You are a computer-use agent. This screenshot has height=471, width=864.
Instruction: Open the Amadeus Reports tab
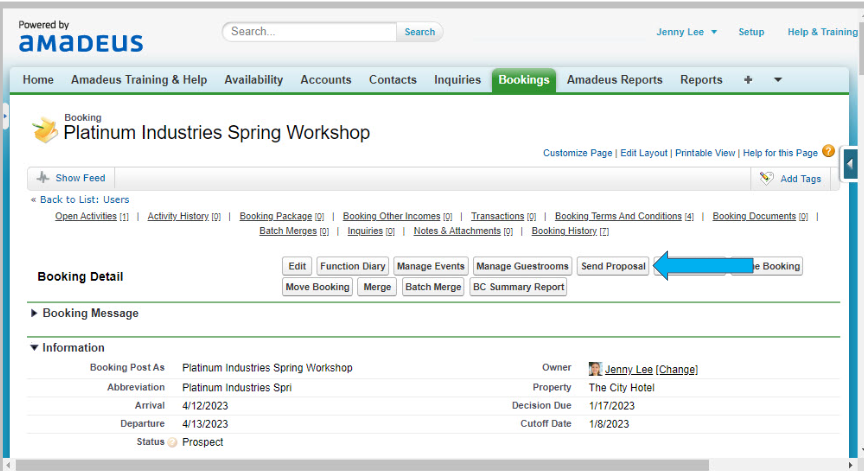[614, 80]
